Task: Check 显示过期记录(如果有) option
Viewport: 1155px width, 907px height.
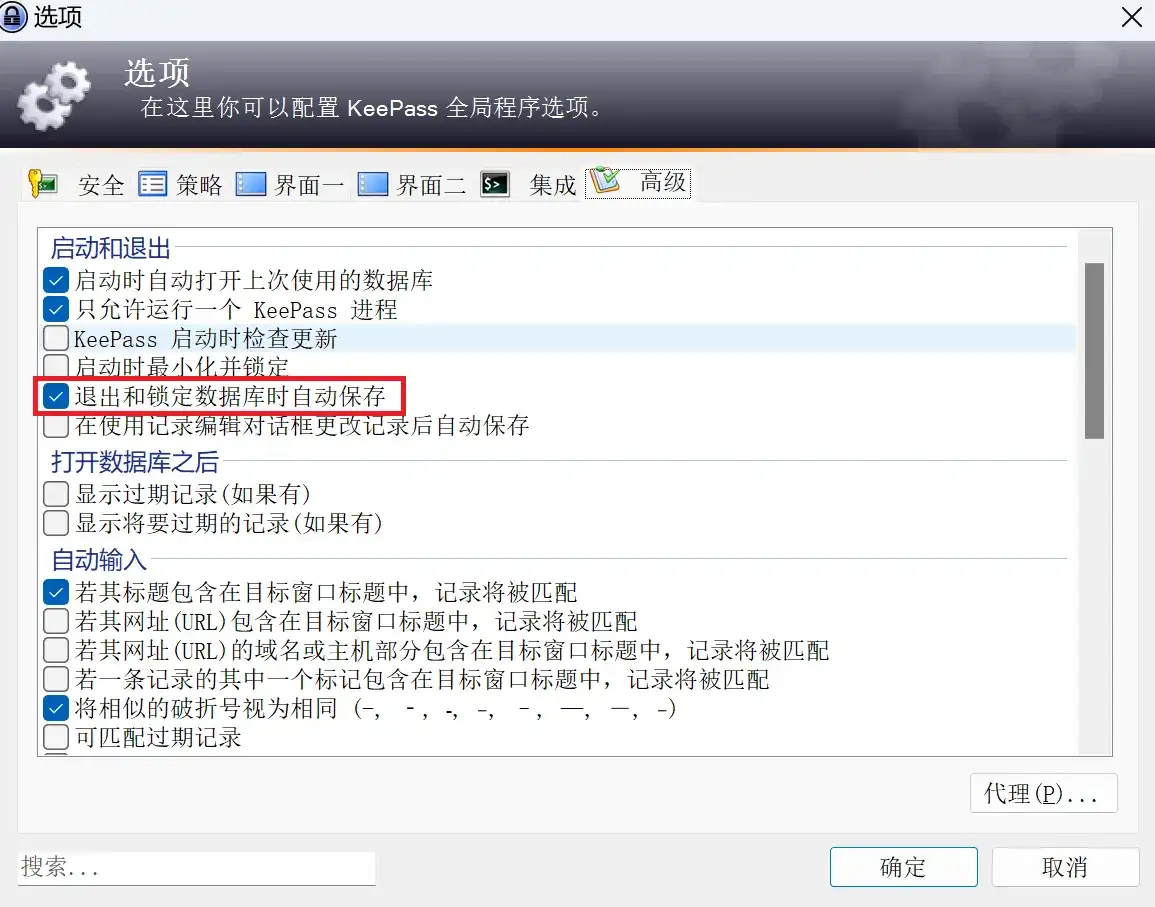Action: [x=56, y=494]
